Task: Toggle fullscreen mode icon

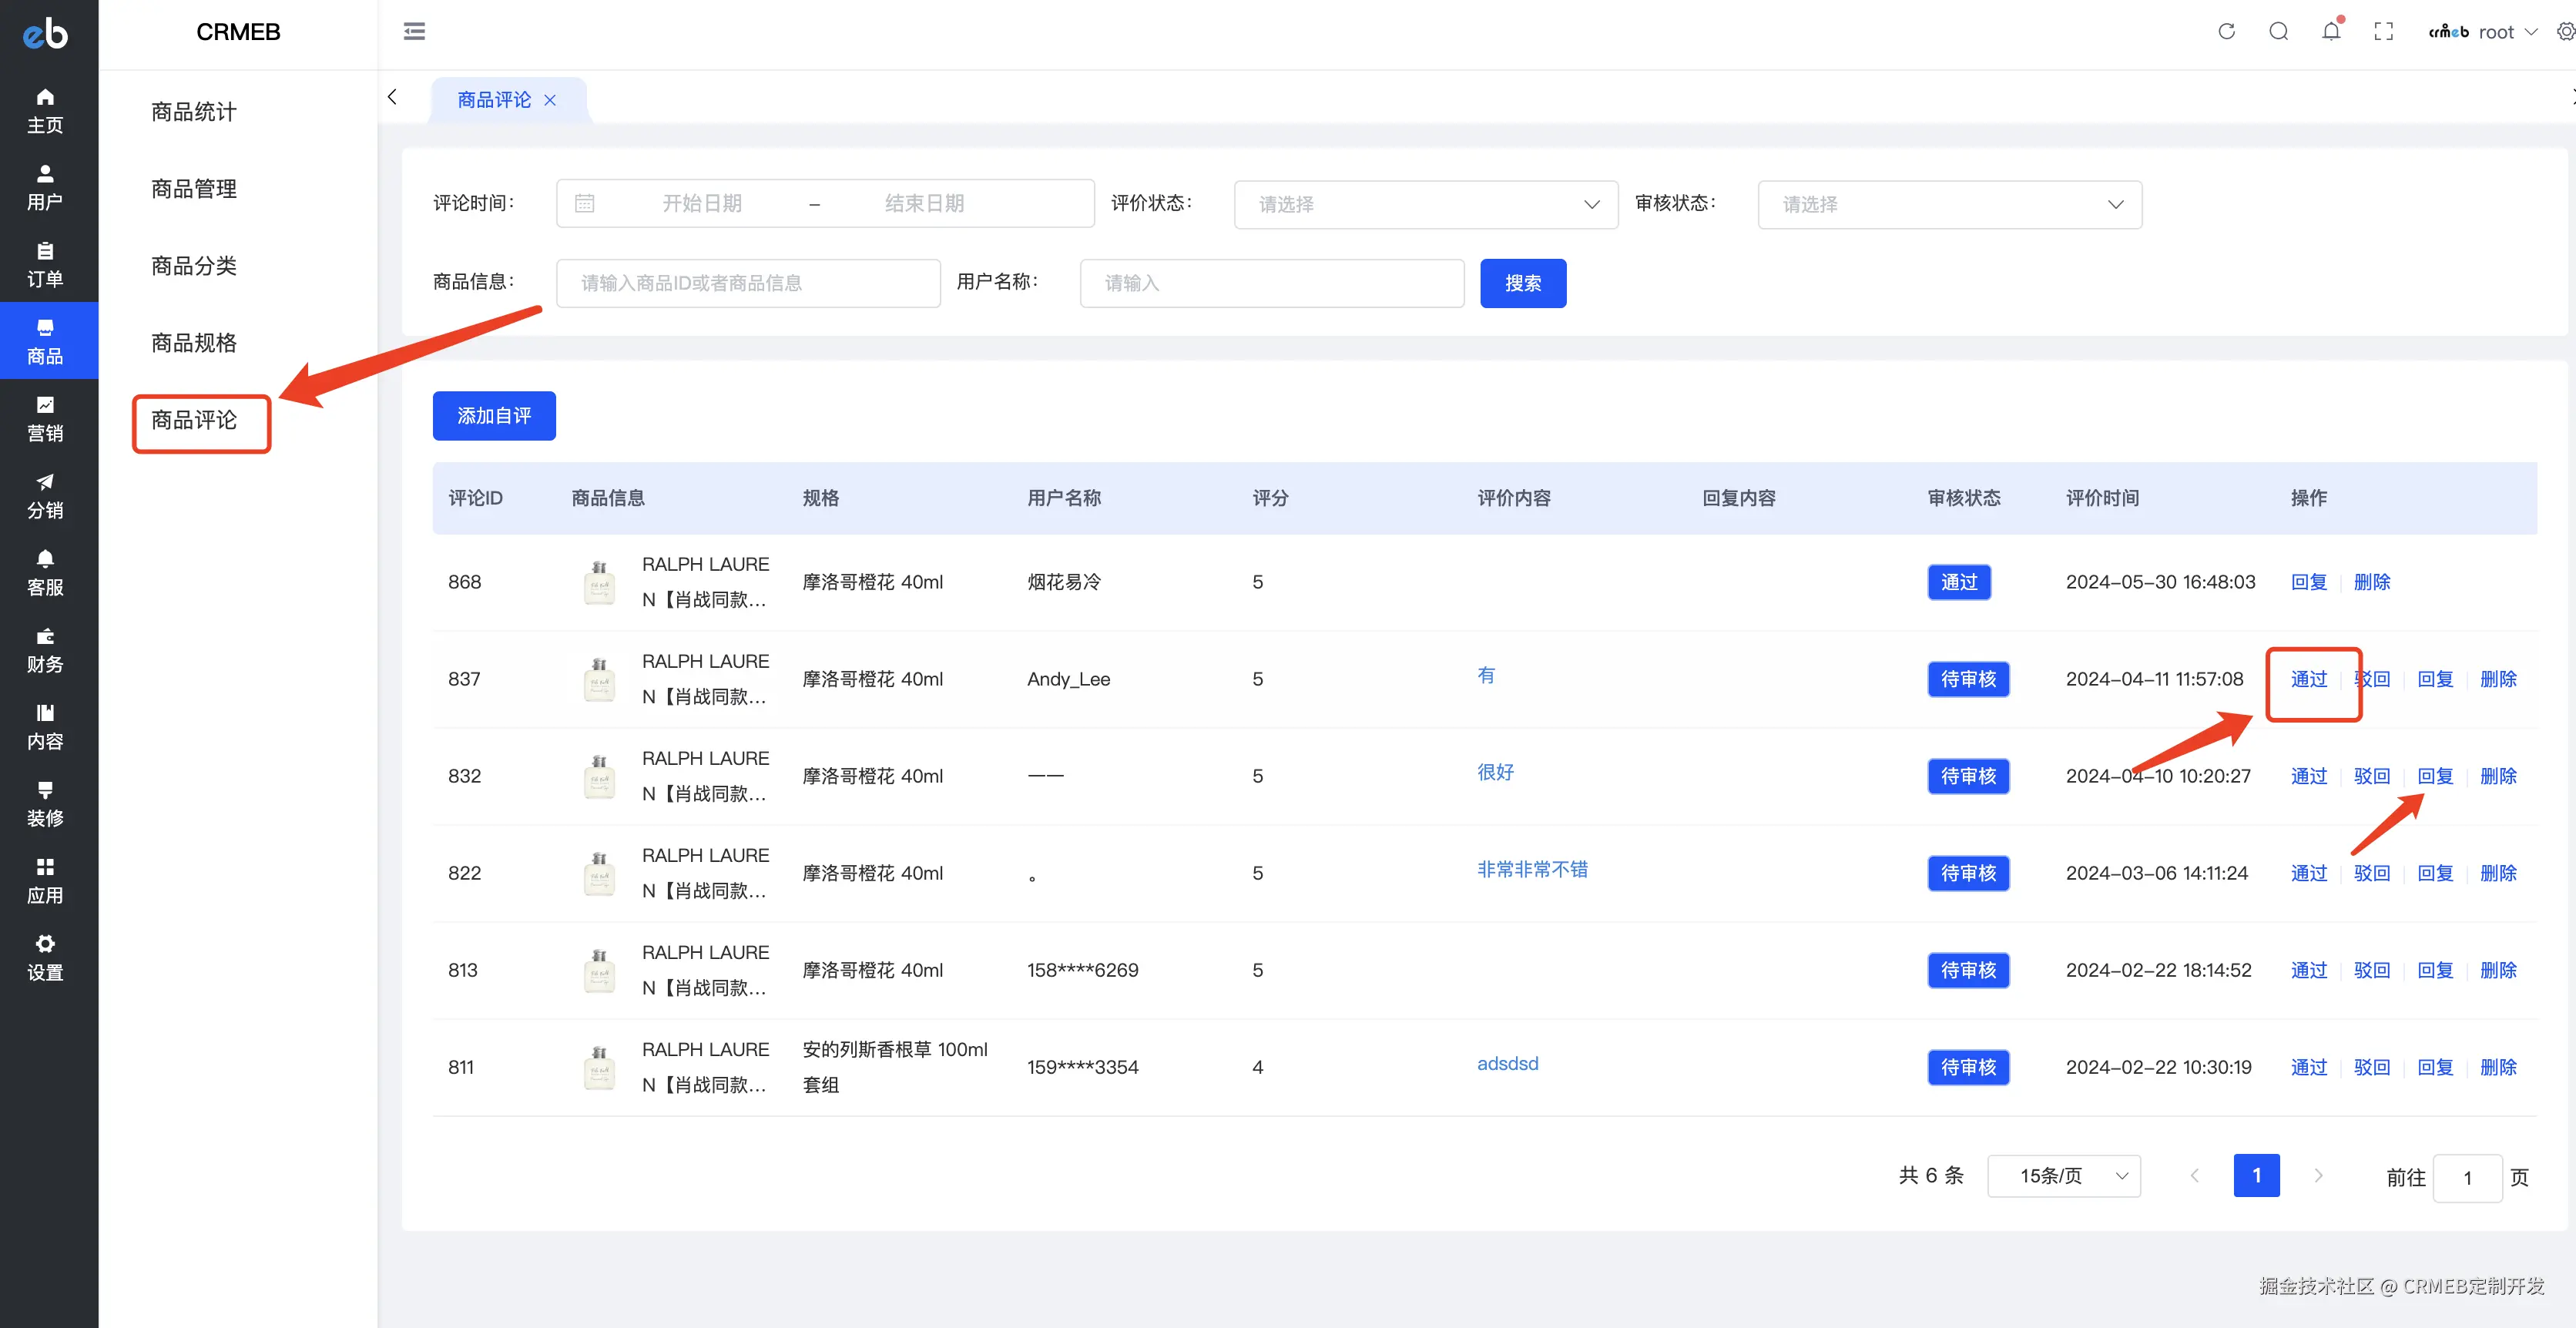Action: tap(2383, 31)
